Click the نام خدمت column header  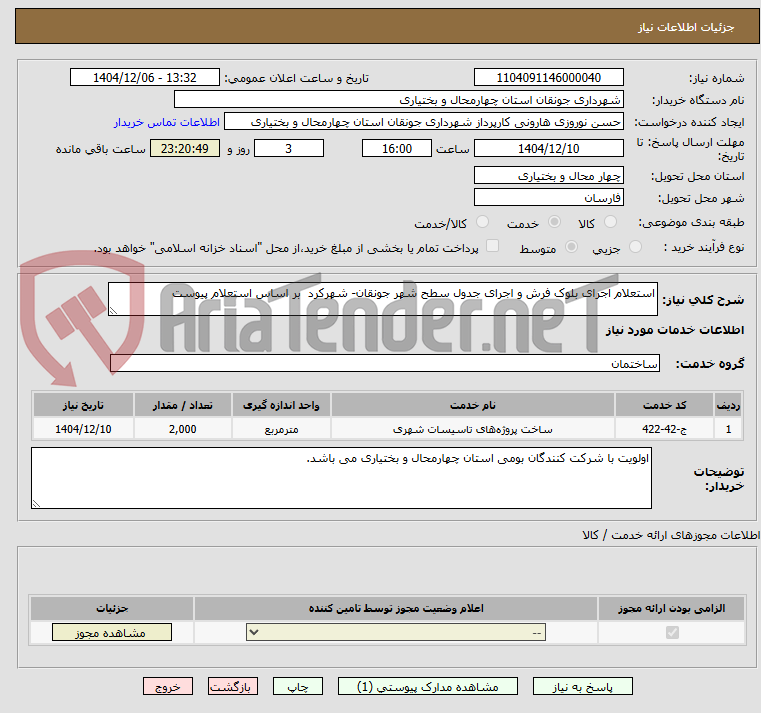pyautogui.click(x=473, y=405)
